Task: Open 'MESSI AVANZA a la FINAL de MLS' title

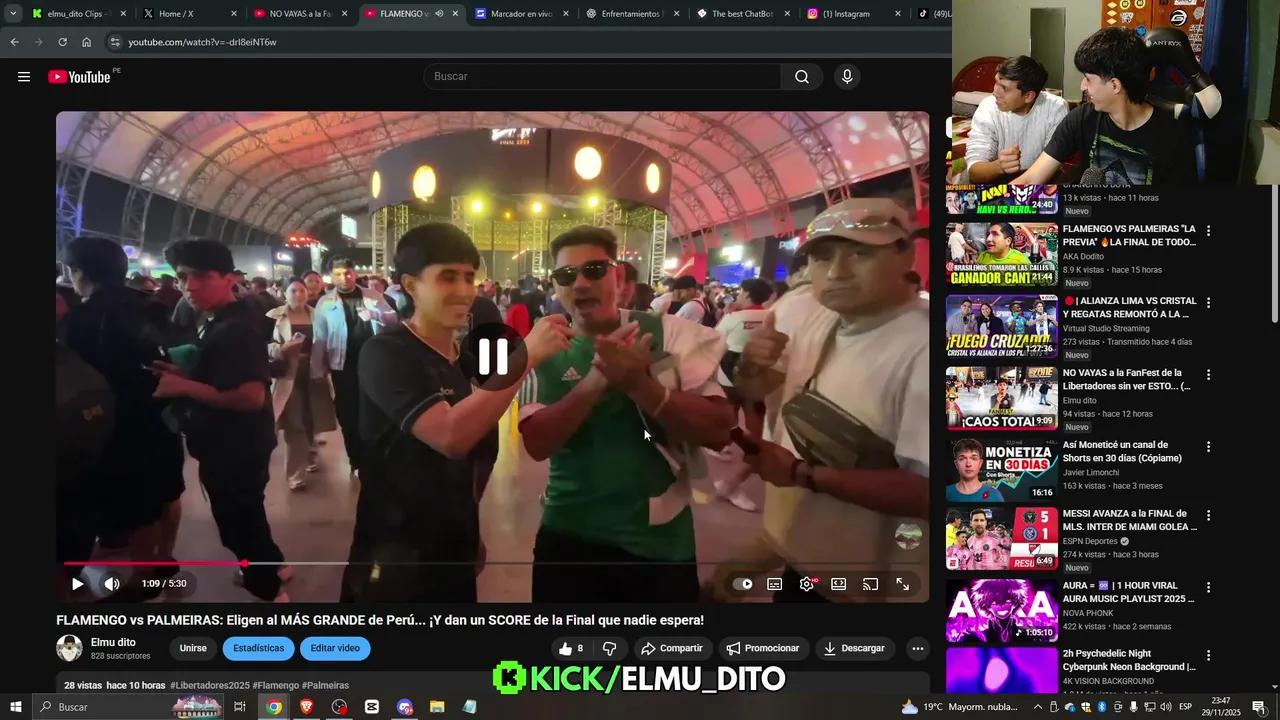Action: pyautogui.click(x=1129, y=520)
